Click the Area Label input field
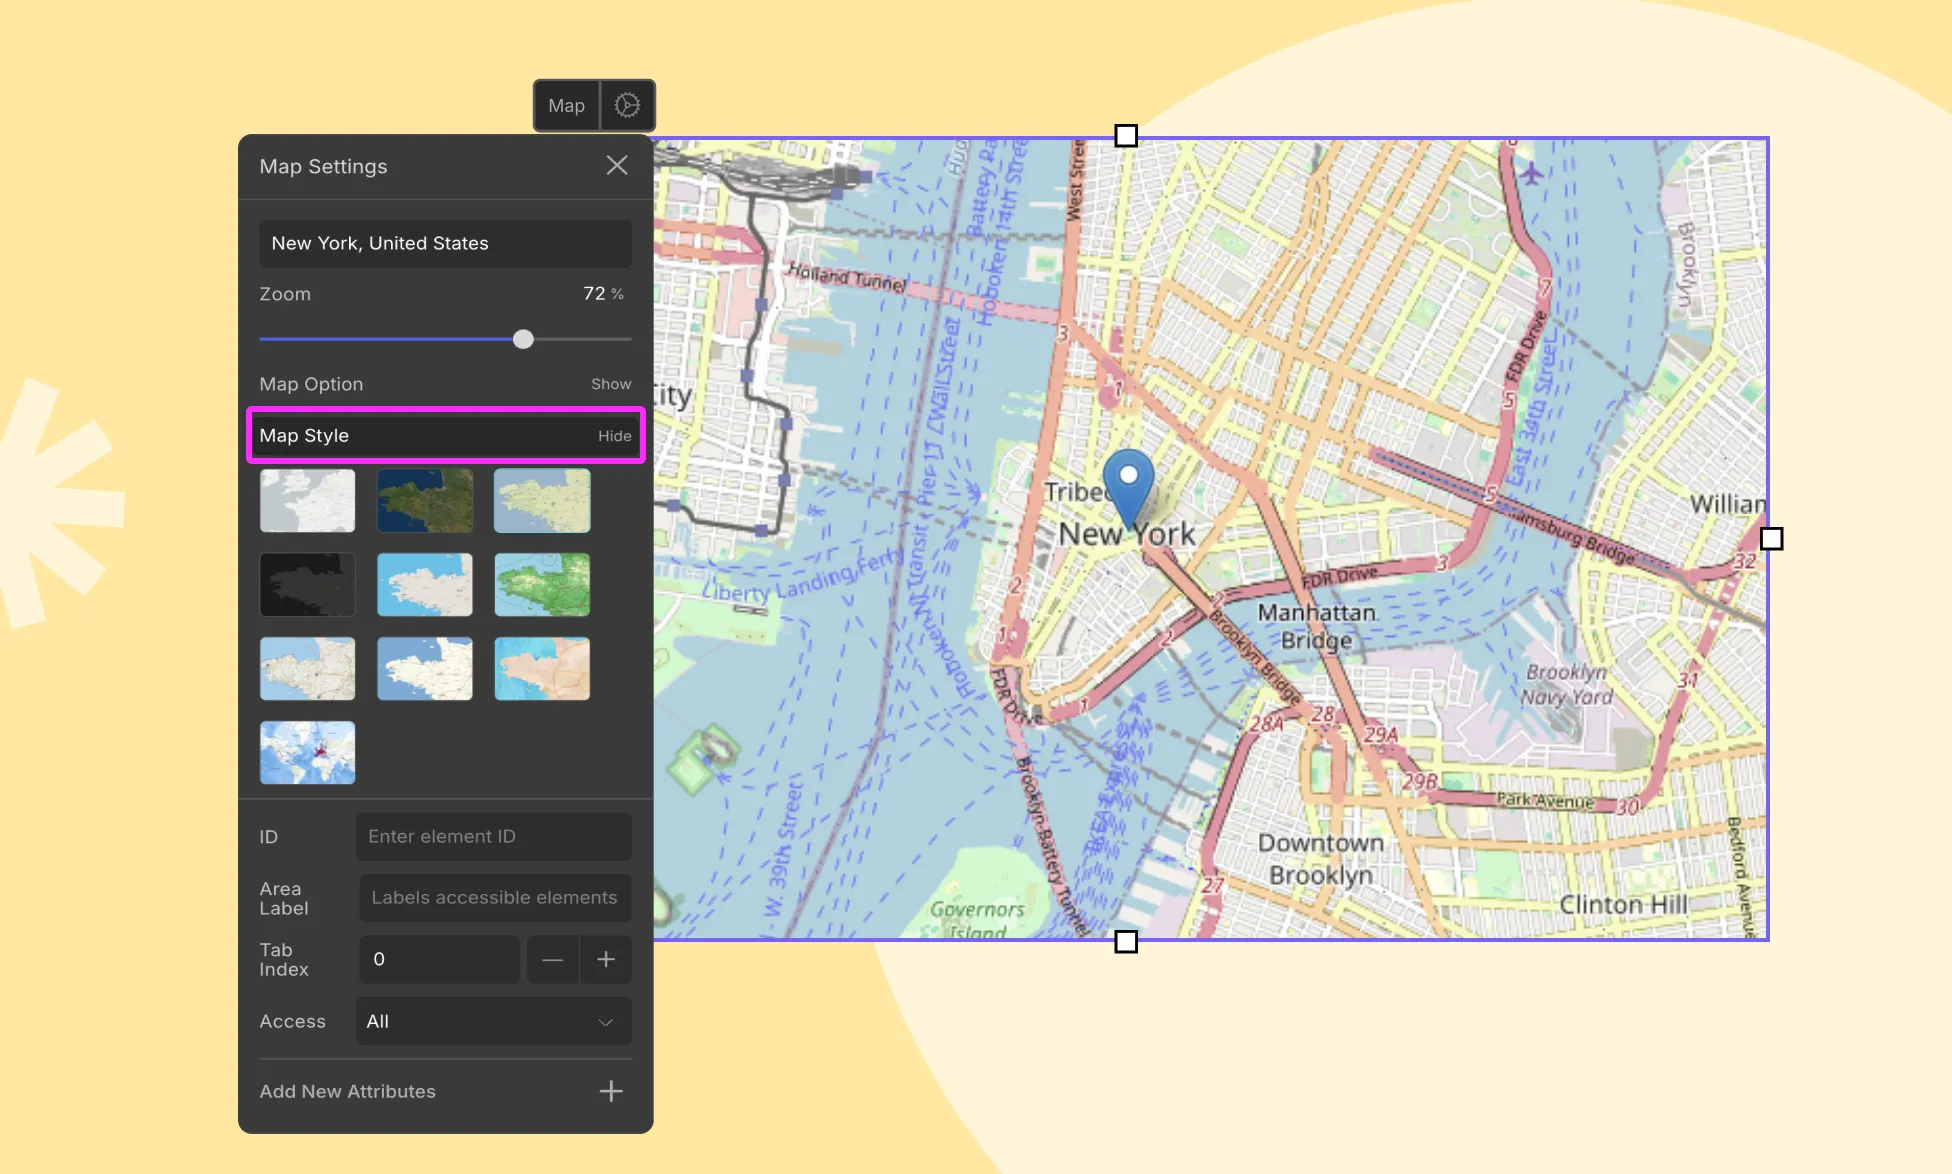The width and height of the screenshot is (1952, 1174). (496, 898)
